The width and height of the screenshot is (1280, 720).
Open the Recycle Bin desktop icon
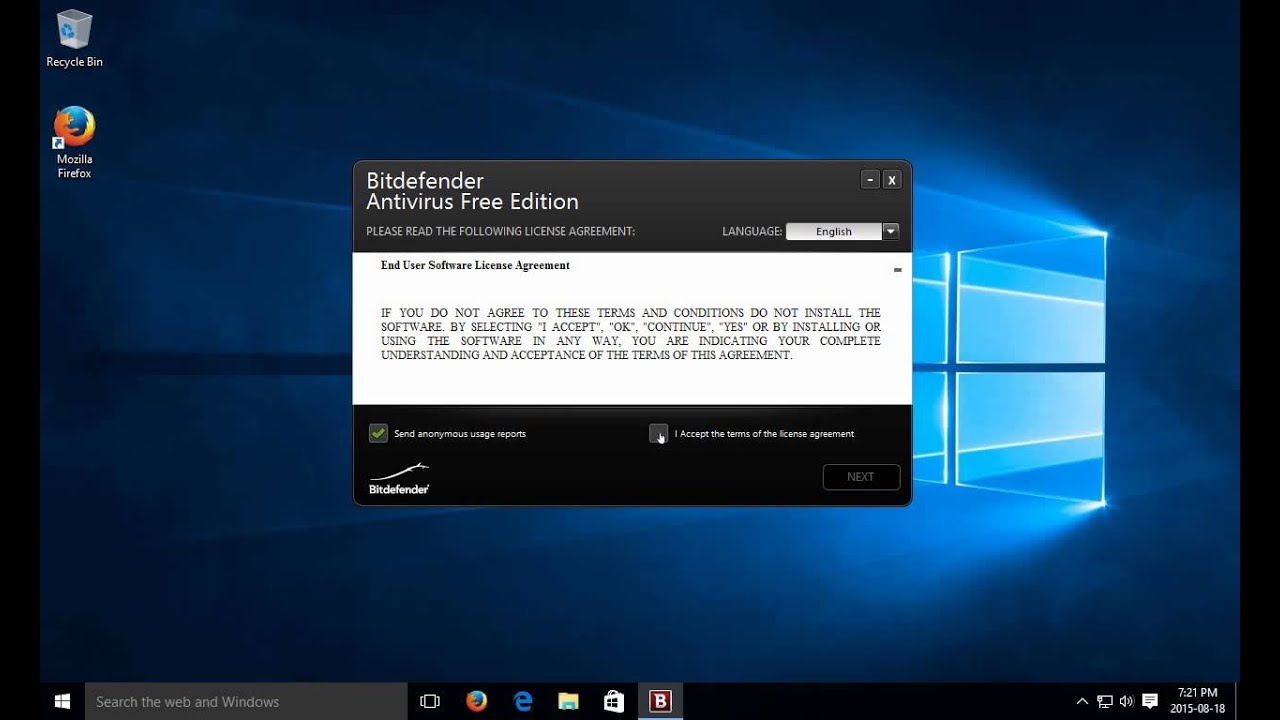click(74, 39)
